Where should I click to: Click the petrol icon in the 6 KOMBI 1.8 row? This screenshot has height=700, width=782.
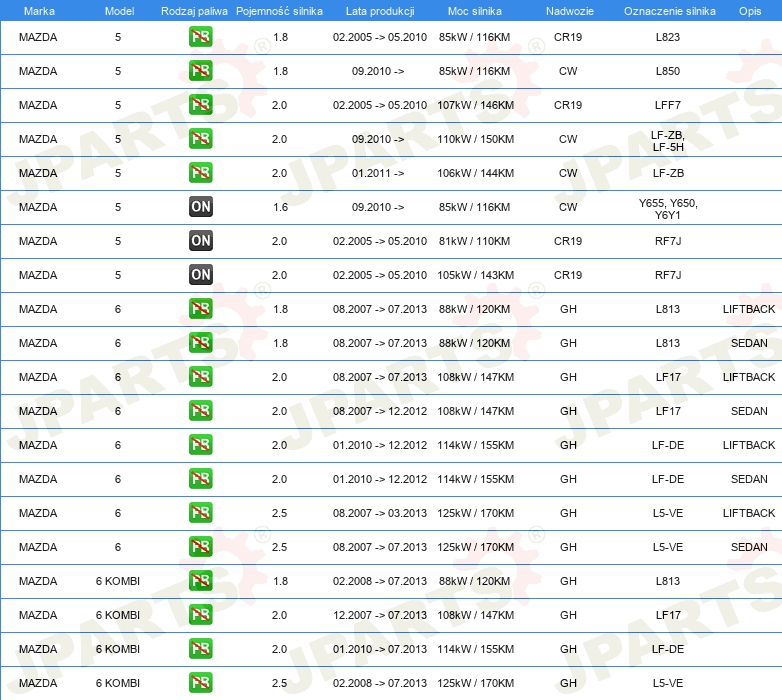pyautogui.click(x=200, y=580)
